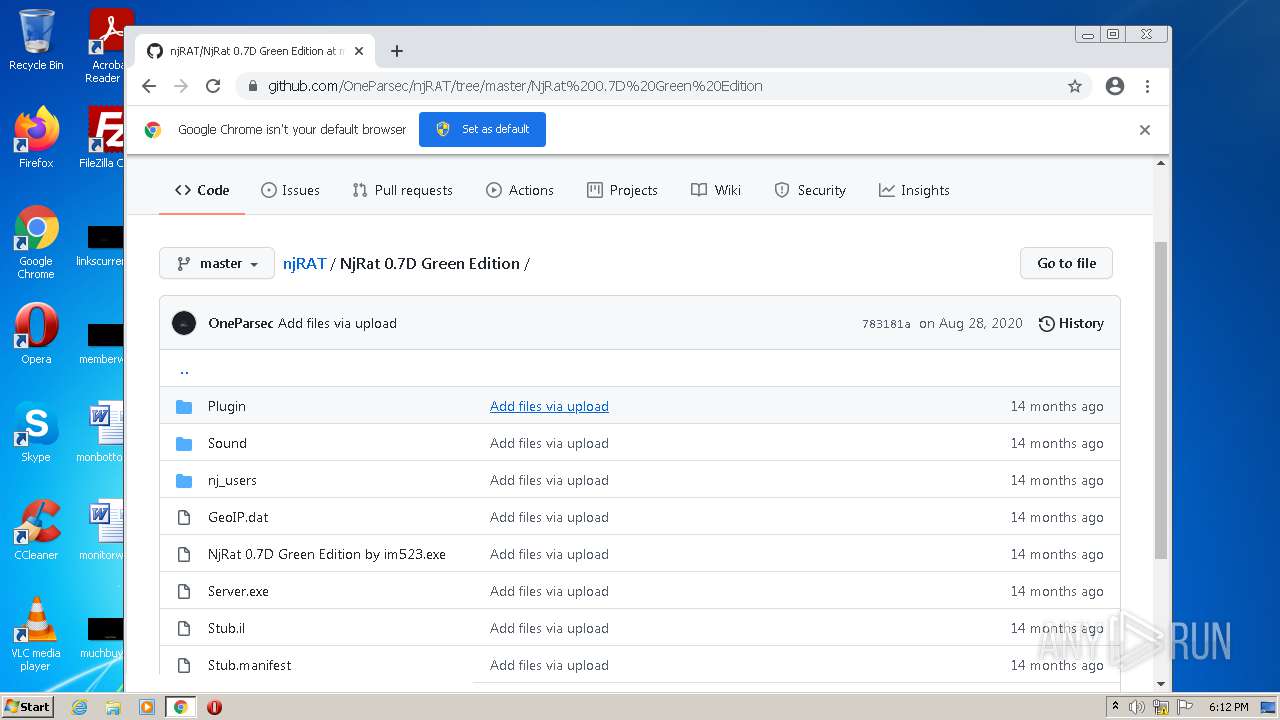Switch to the Issues tab

(x=290, y=190)
